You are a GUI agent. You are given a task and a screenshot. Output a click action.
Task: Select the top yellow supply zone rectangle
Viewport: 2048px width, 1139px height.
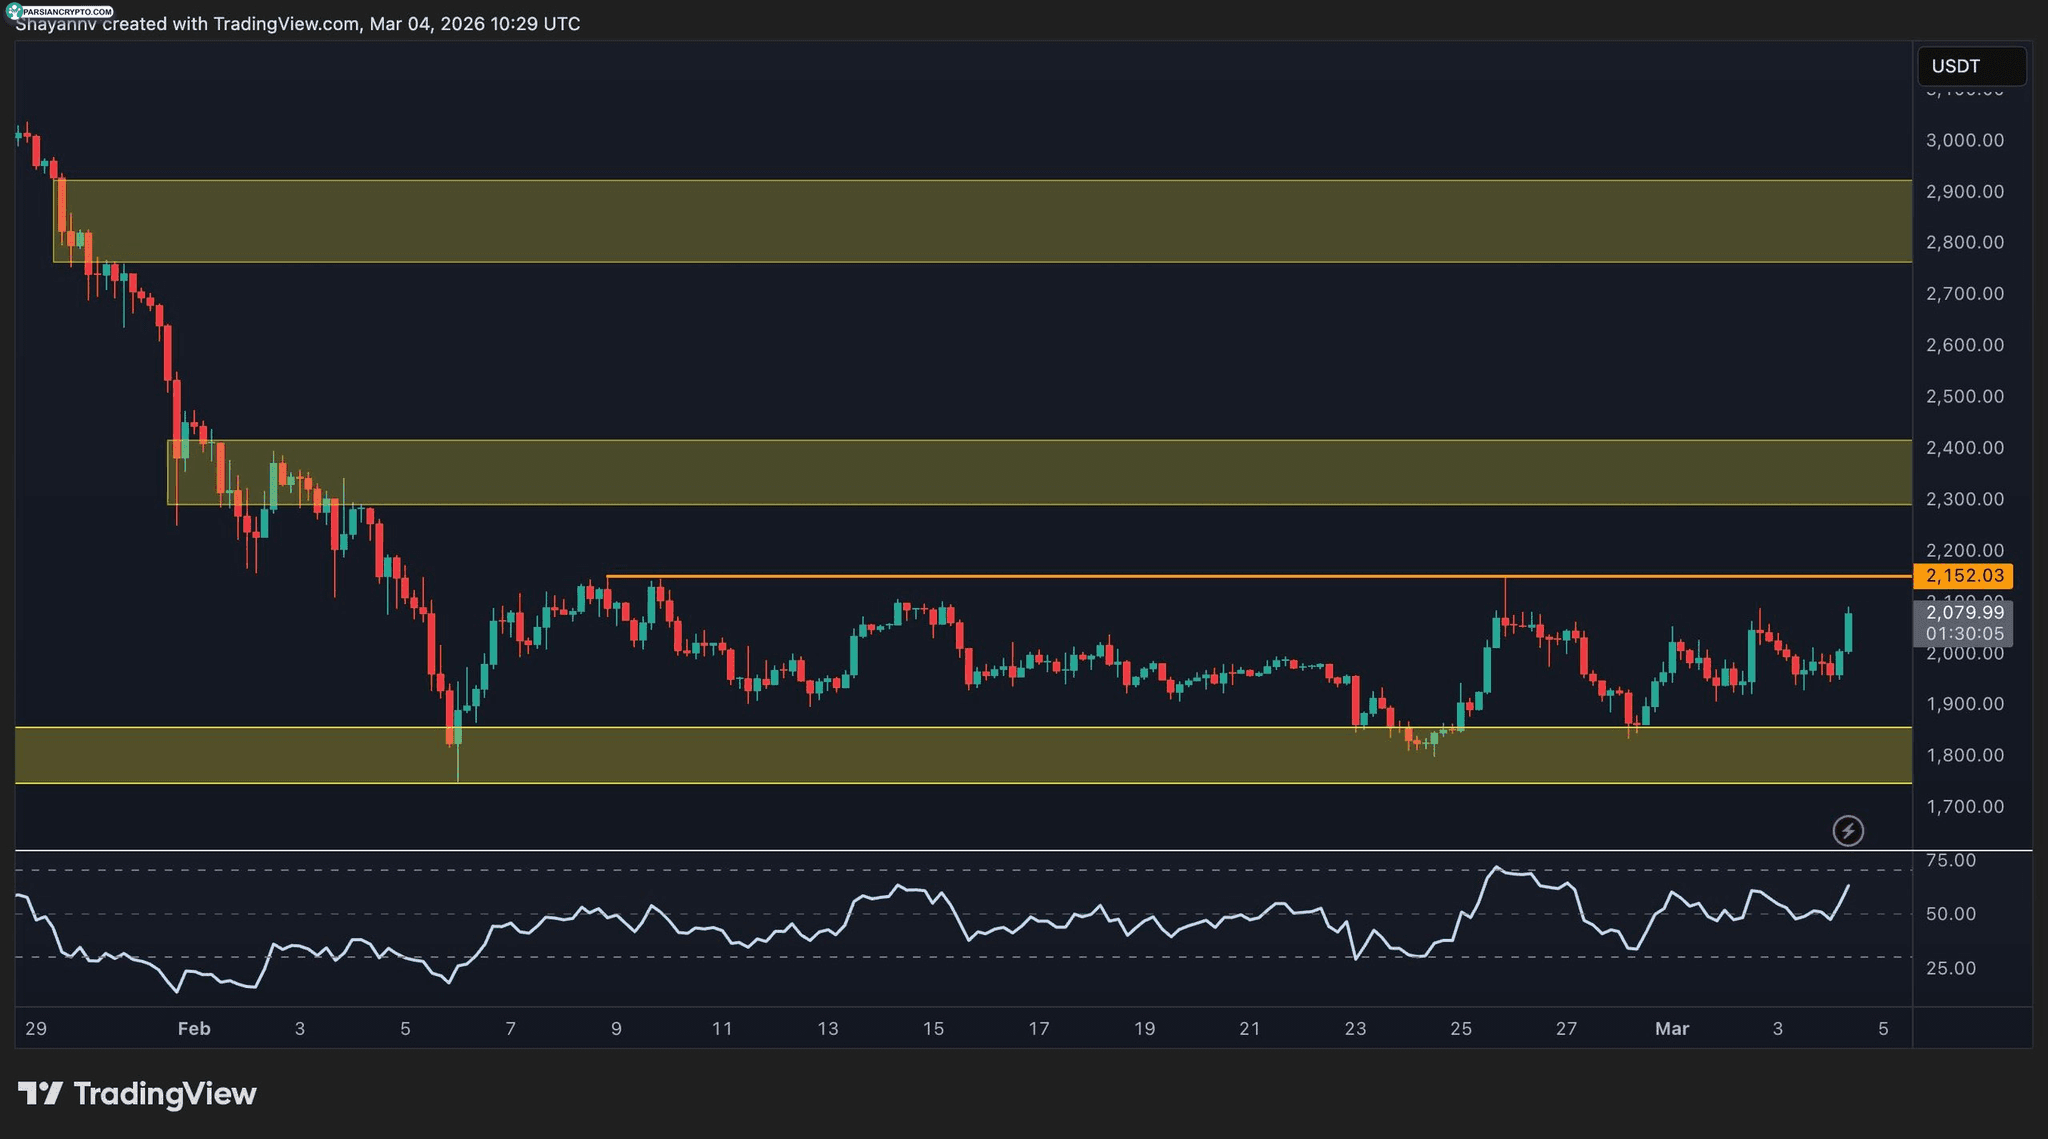(980, 221)
